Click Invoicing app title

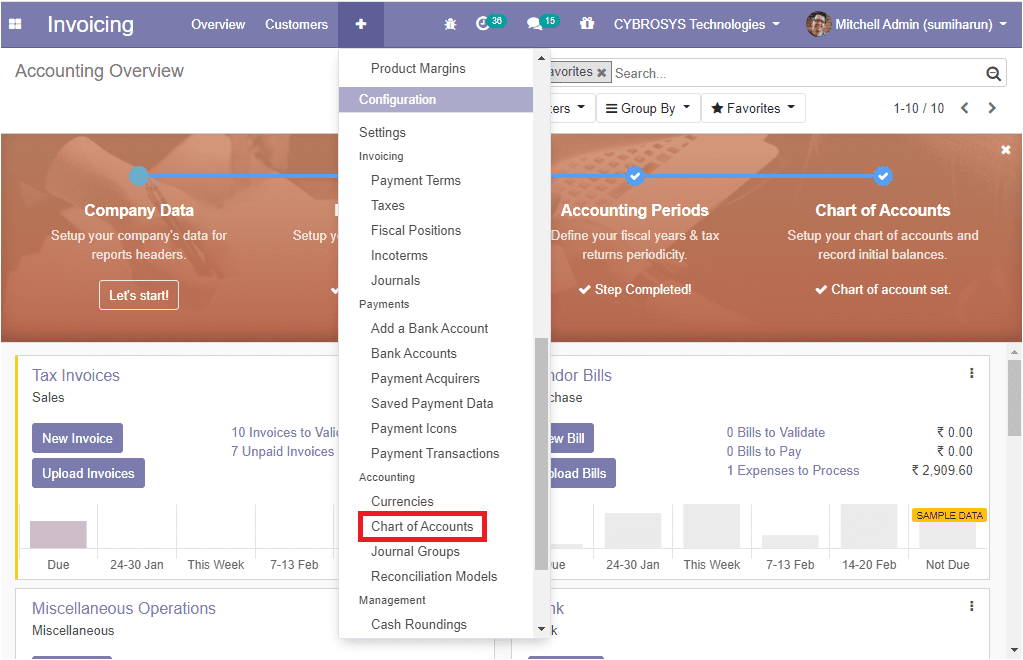point(91,24)
